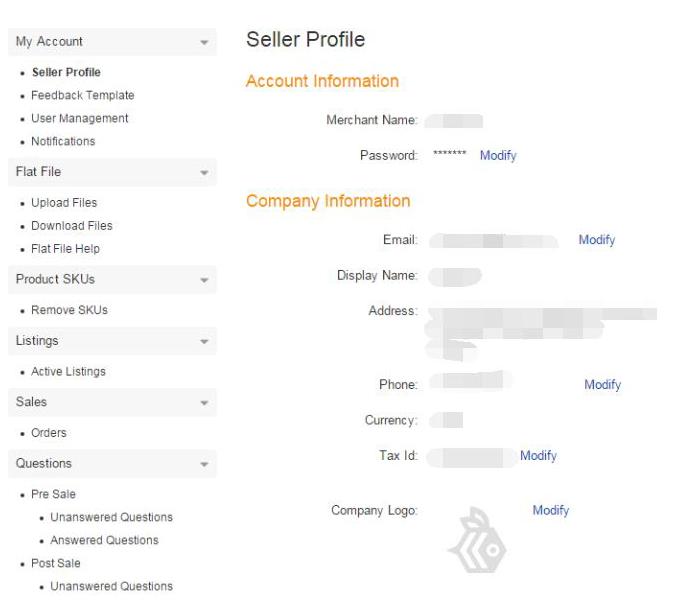
Task: Open Seller Profile in sidebar
Action: 66,72
